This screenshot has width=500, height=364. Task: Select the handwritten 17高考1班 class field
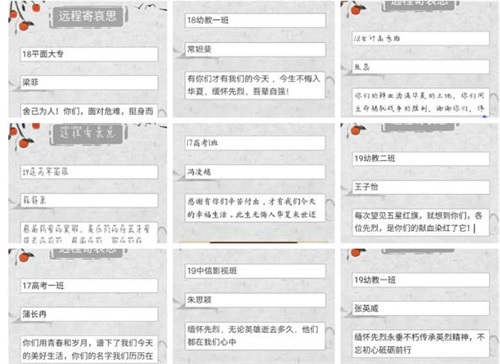[x=255, y=143]
